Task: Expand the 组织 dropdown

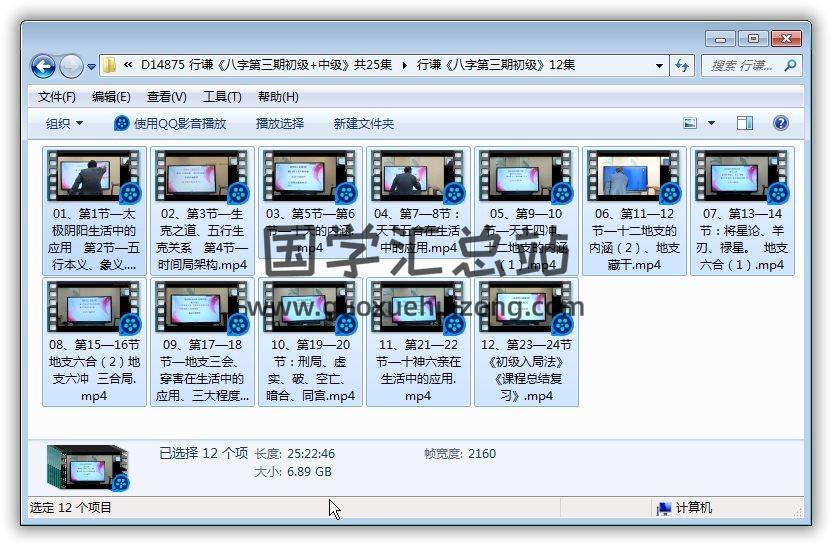Action: tap(64, 124)
